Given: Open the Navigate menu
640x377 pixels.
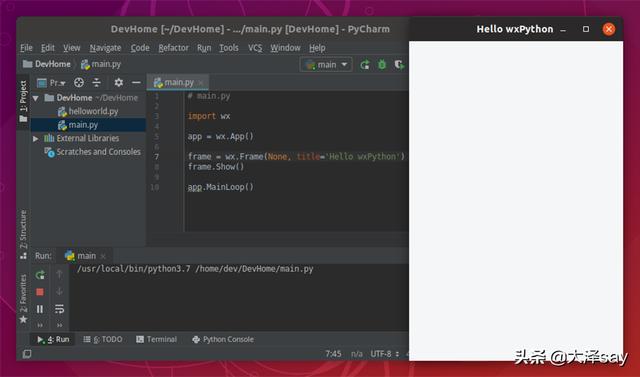Looking at the screenshot, I should click(x=105, y=48).
